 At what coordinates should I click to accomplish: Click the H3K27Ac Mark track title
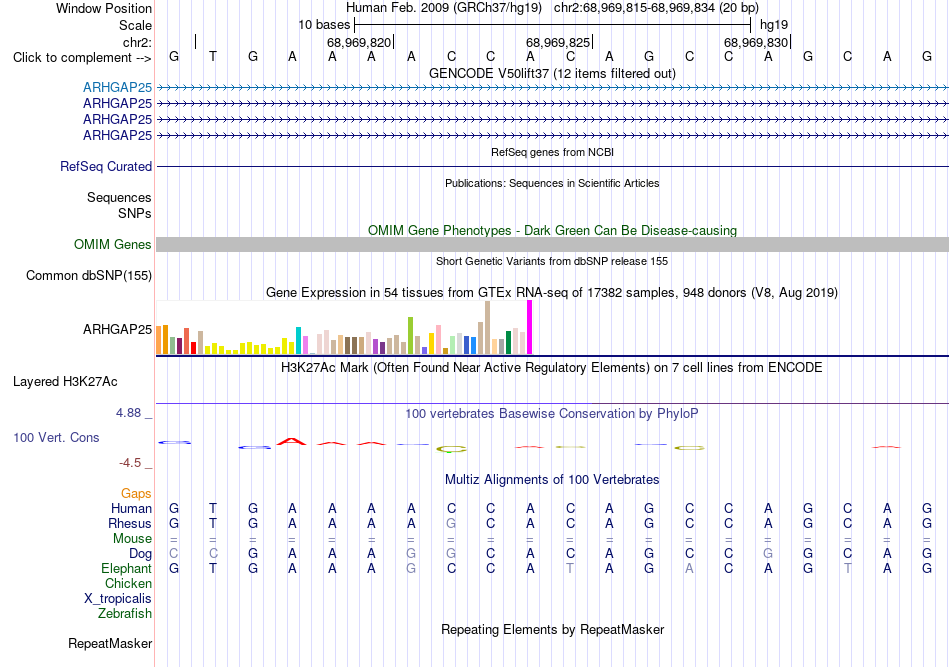coord(552,368)
